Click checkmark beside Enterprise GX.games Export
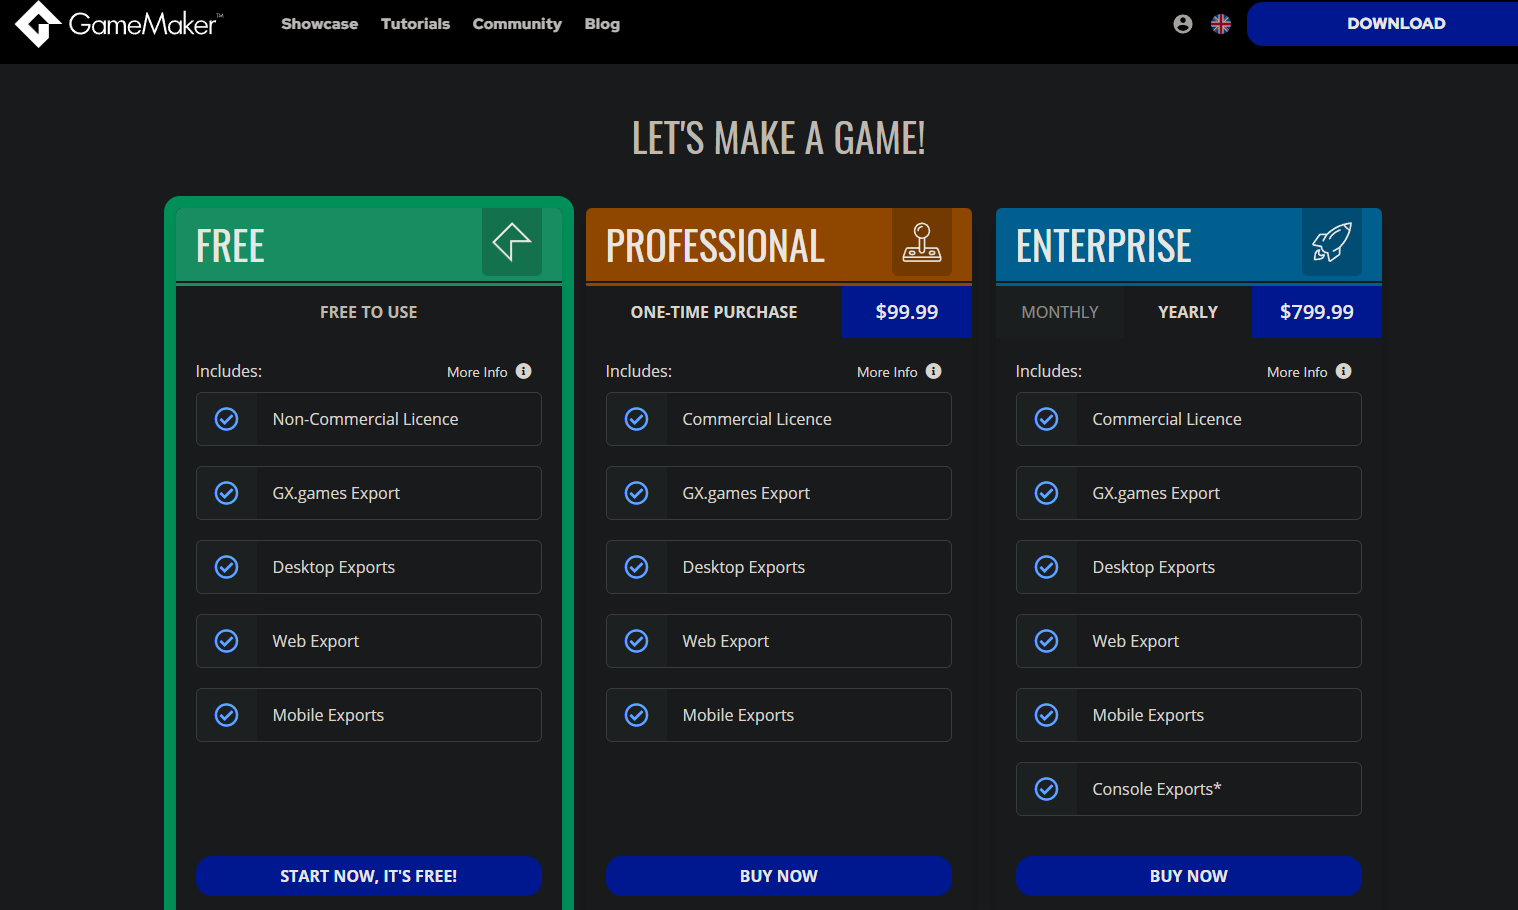 click(1047, 493)
